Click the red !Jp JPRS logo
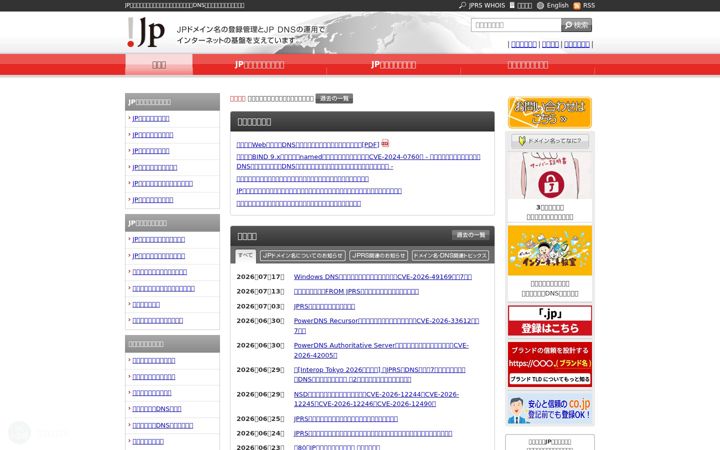The height and width of the screenshot is (450, 720). click(146, 32)
